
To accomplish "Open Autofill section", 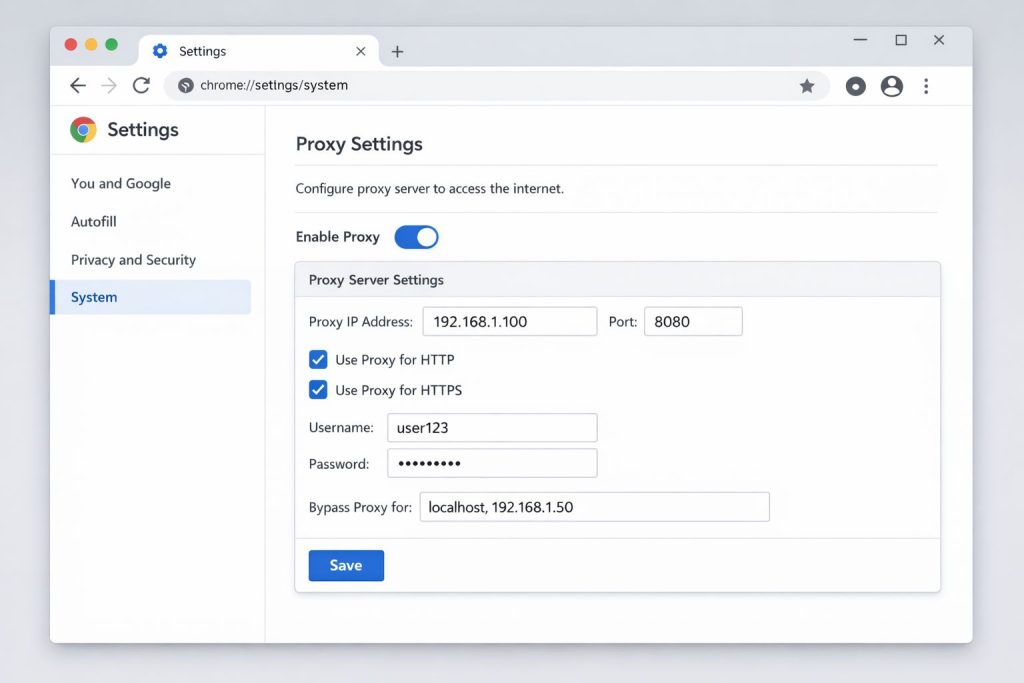I will click(93, 222).
